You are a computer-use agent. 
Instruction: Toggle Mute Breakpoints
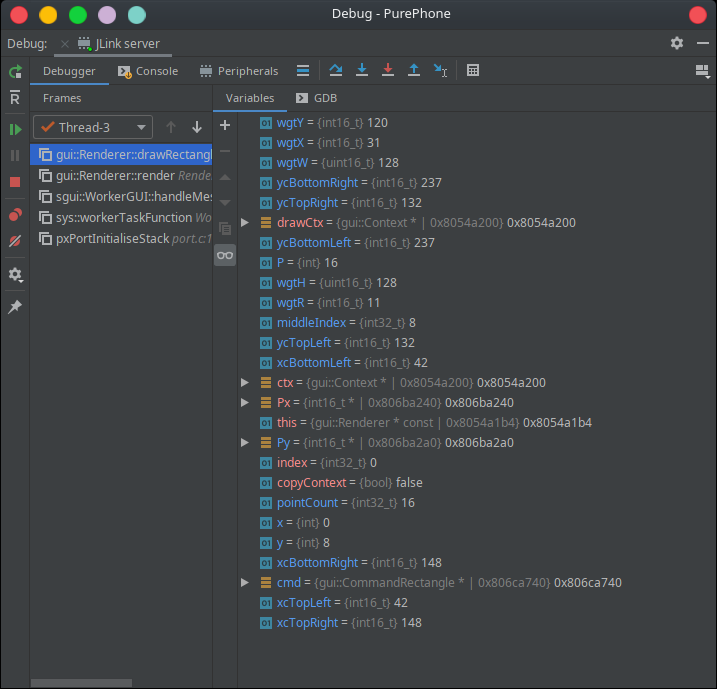pos(15,242)
